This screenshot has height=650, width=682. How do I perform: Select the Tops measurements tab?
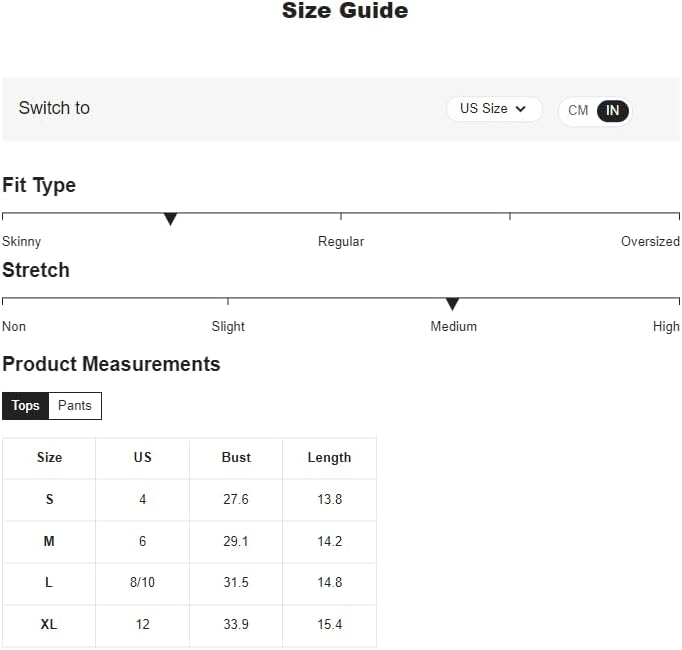pos(25,405)
